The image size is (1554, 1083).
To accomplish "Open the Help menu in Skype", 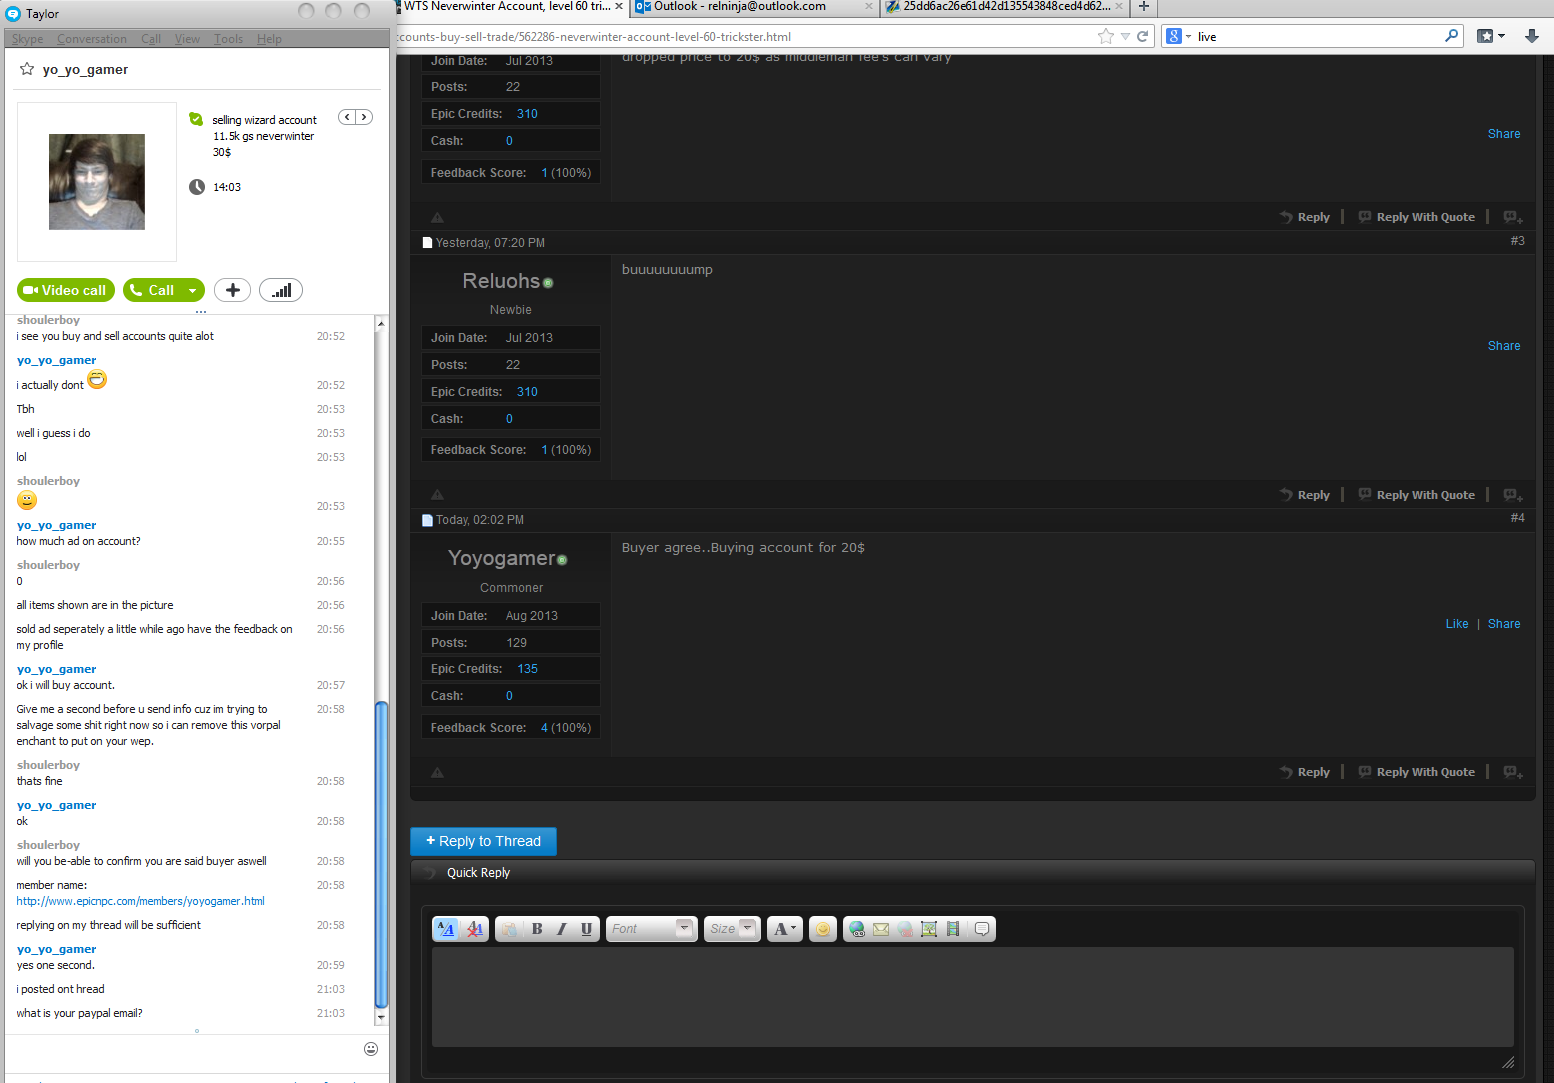I will 269,39.
